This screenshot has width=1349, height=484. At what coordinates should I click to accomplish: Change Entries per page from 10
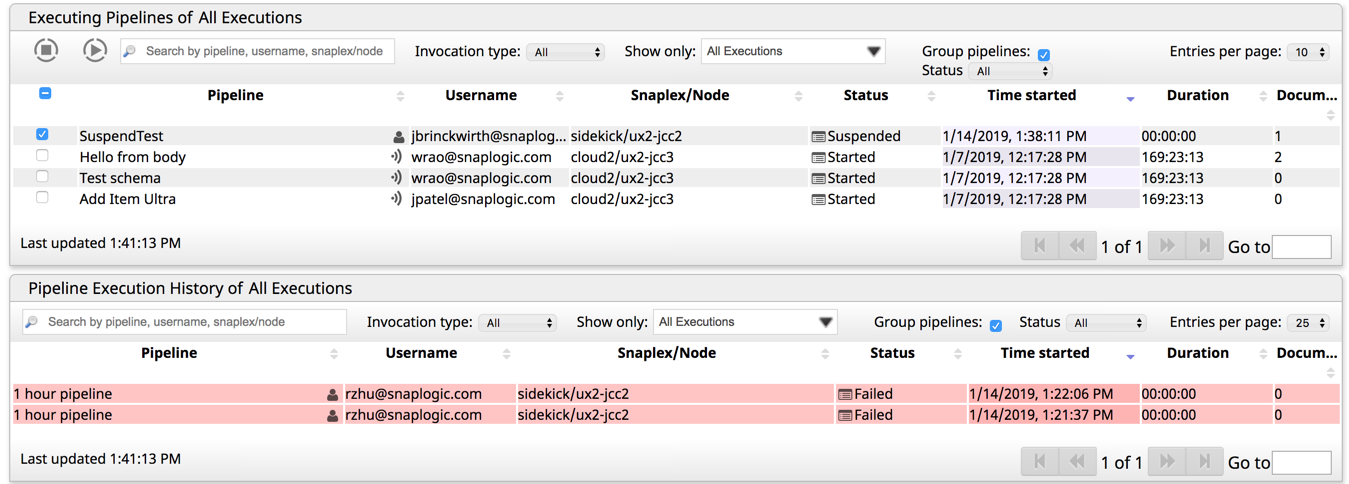pos(1308,52)
